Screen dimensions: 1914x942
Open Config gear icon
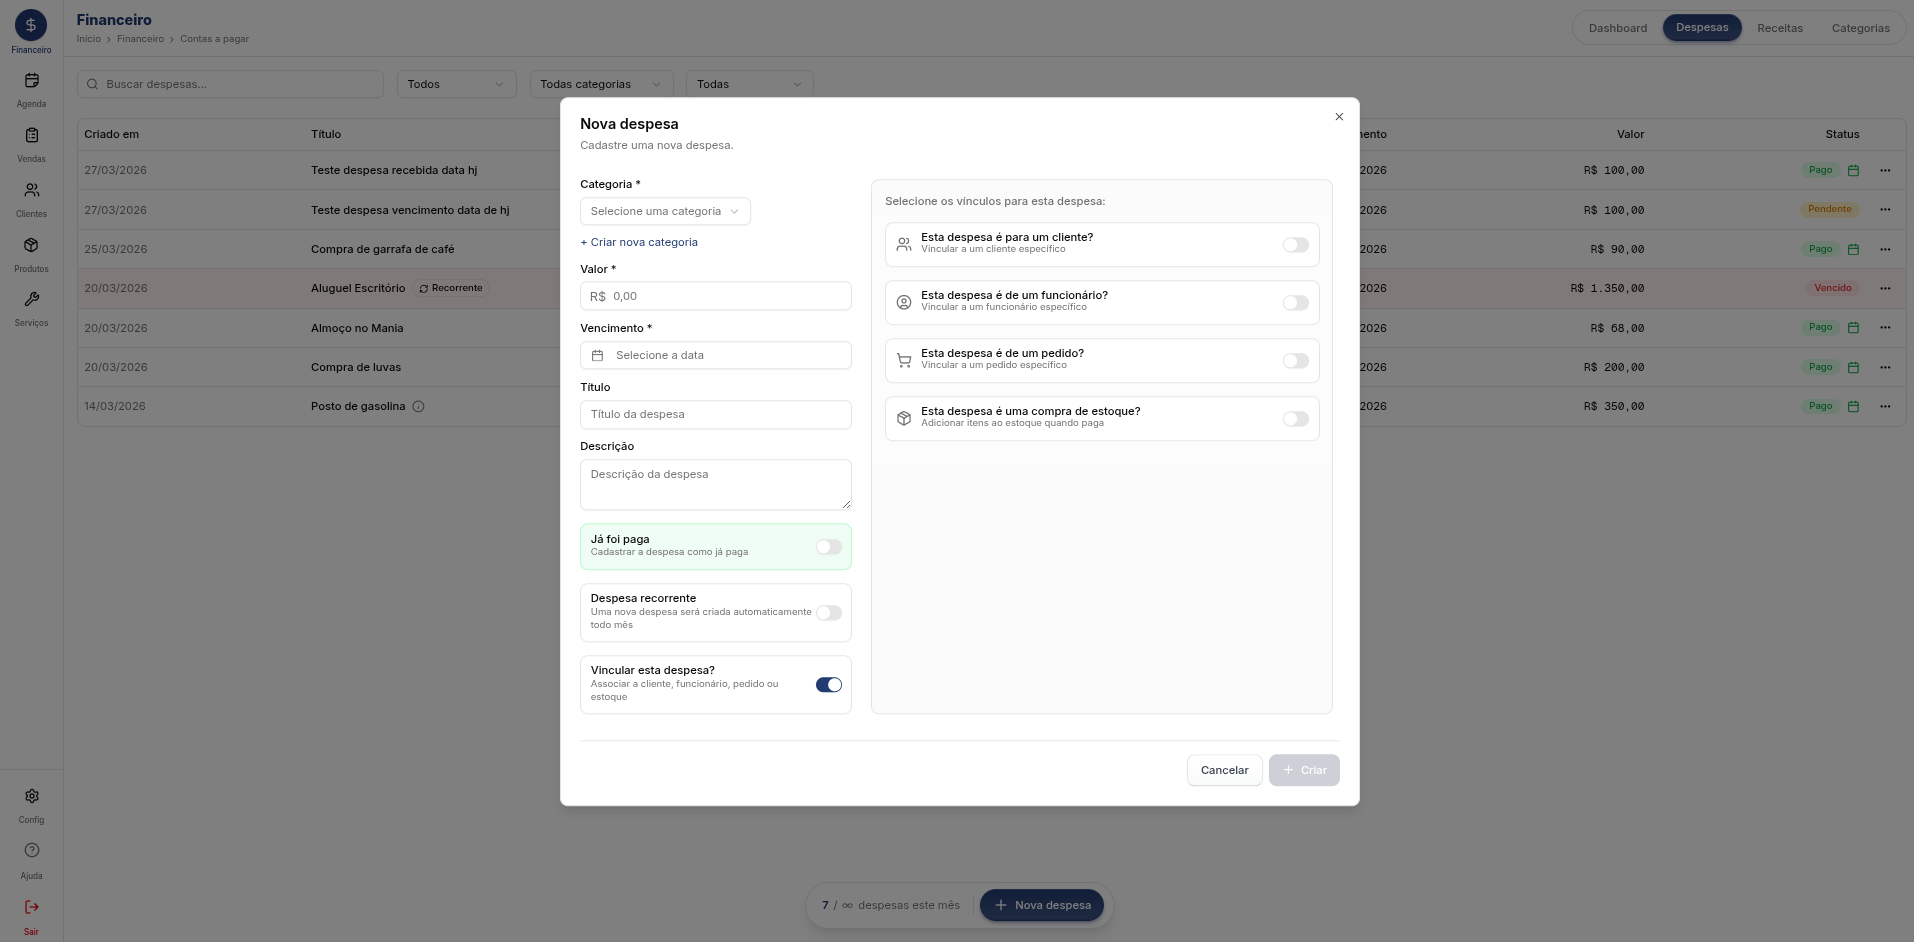coord(31,796)
